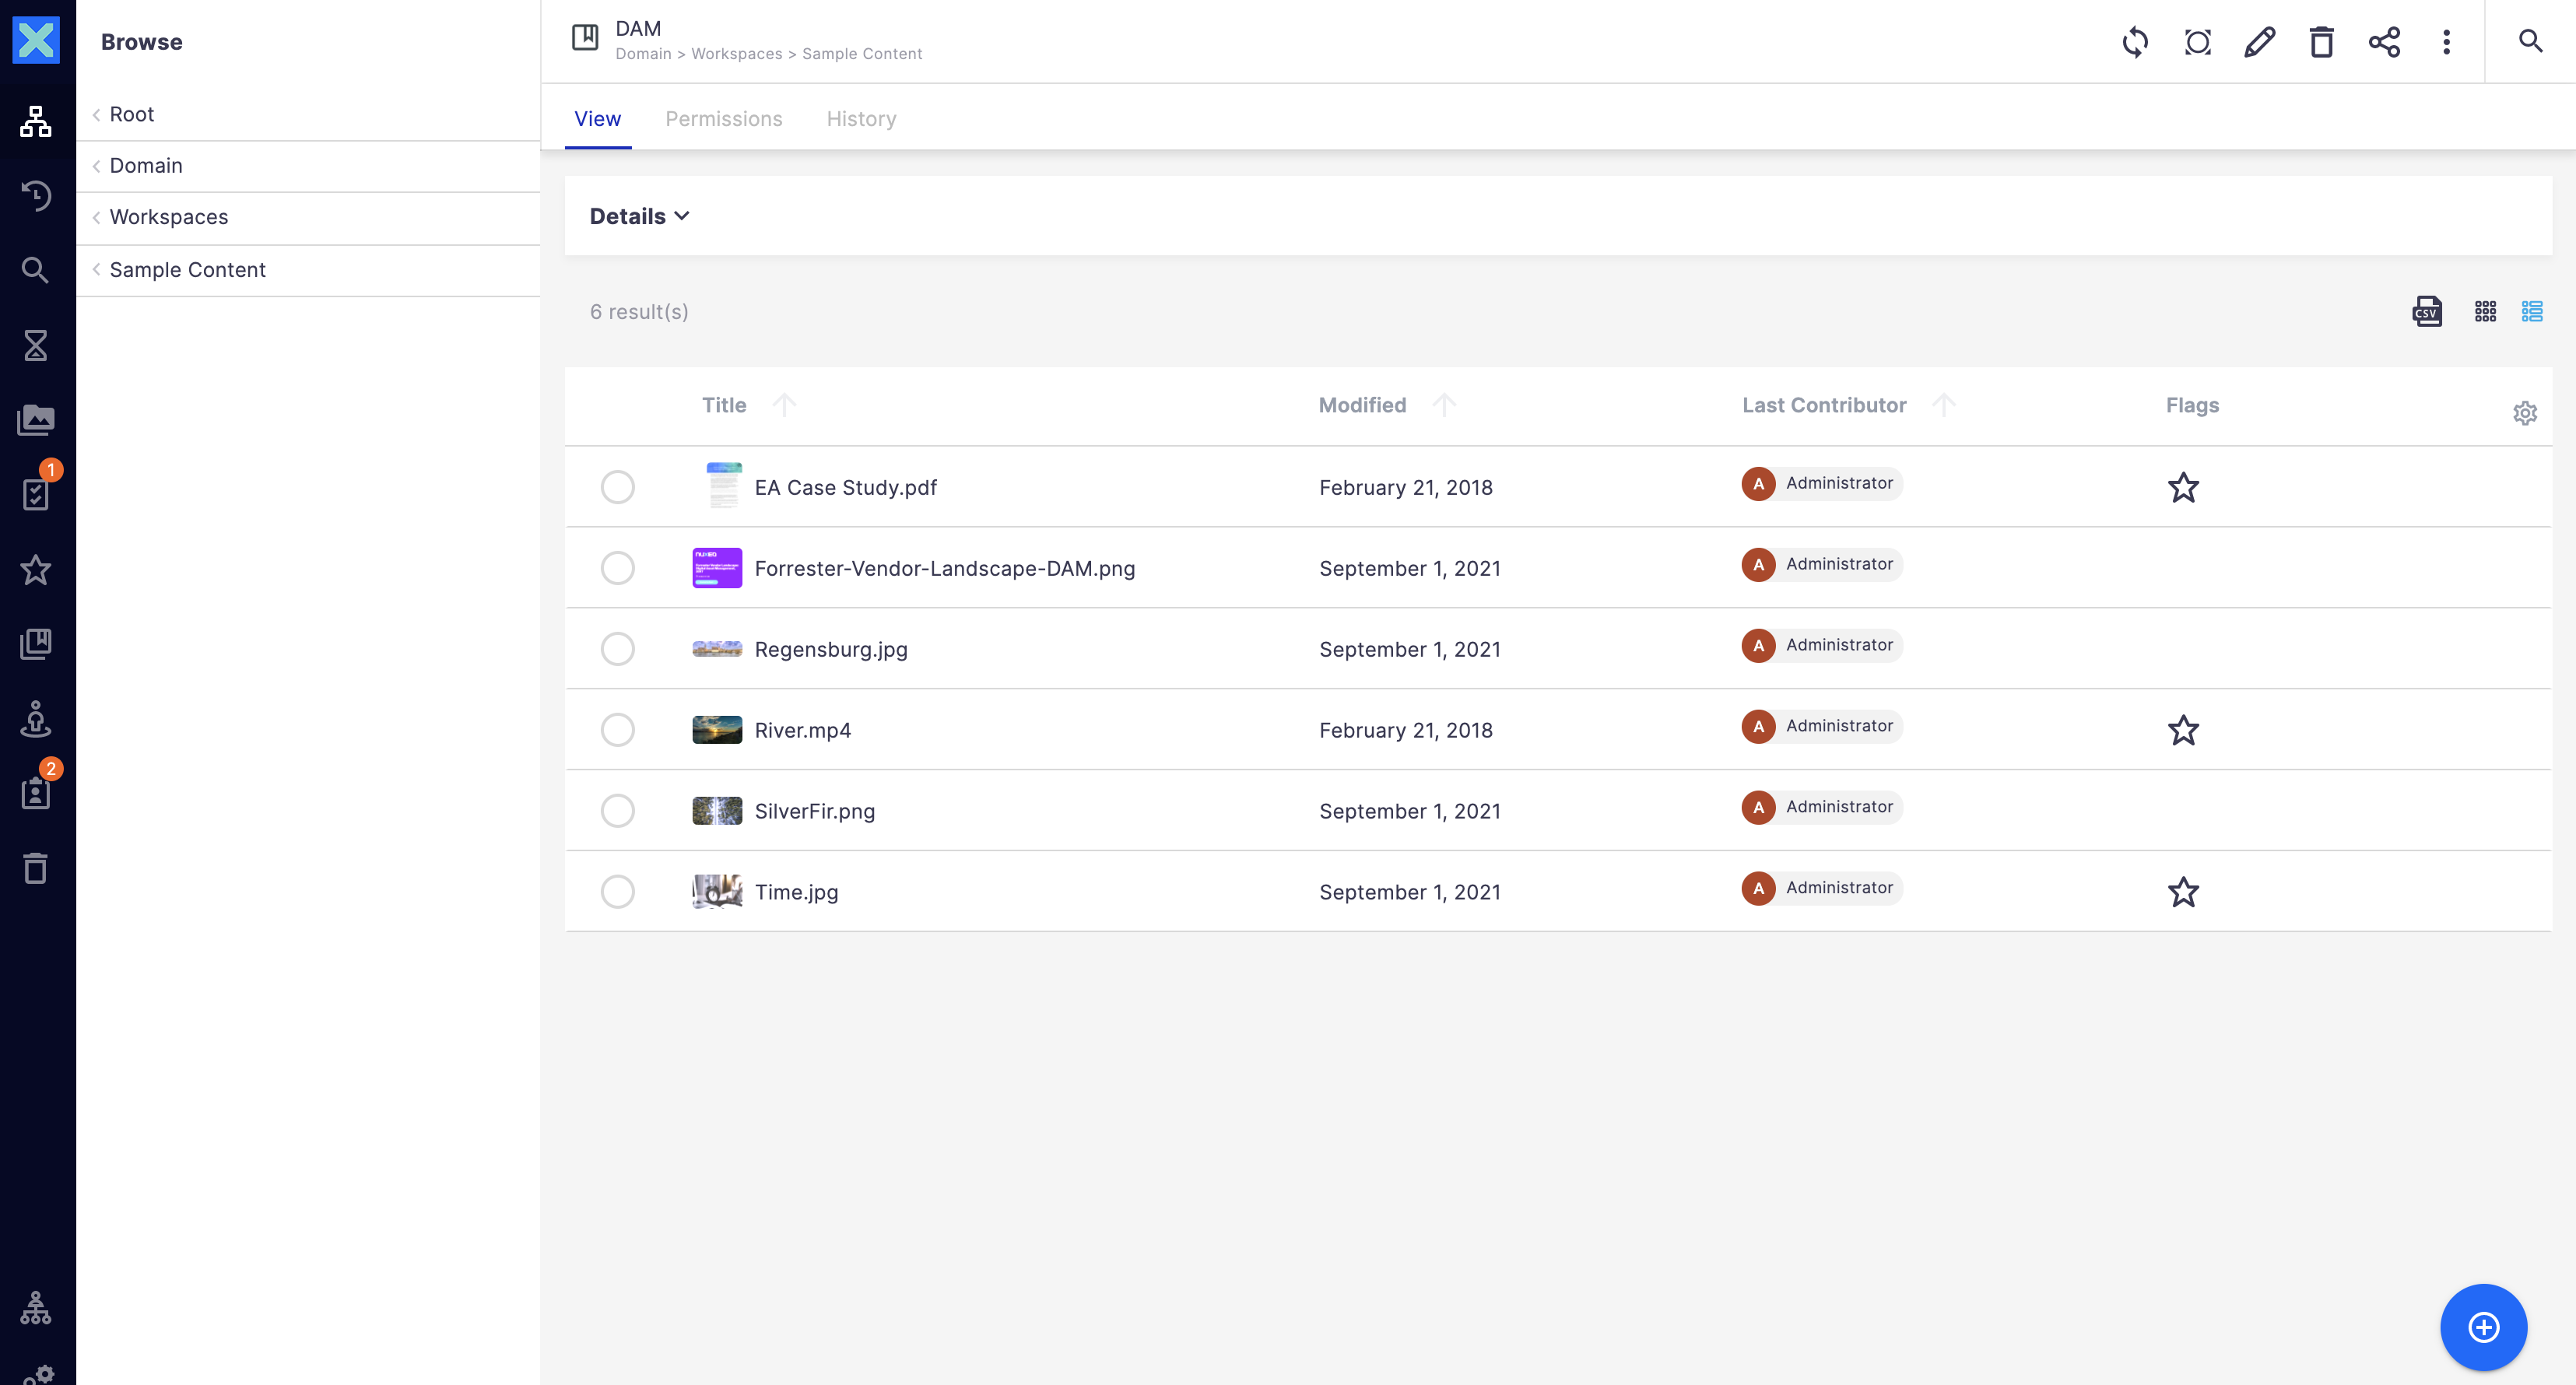Switch to the View tab

pyautogui.click(x=598, y=119)
